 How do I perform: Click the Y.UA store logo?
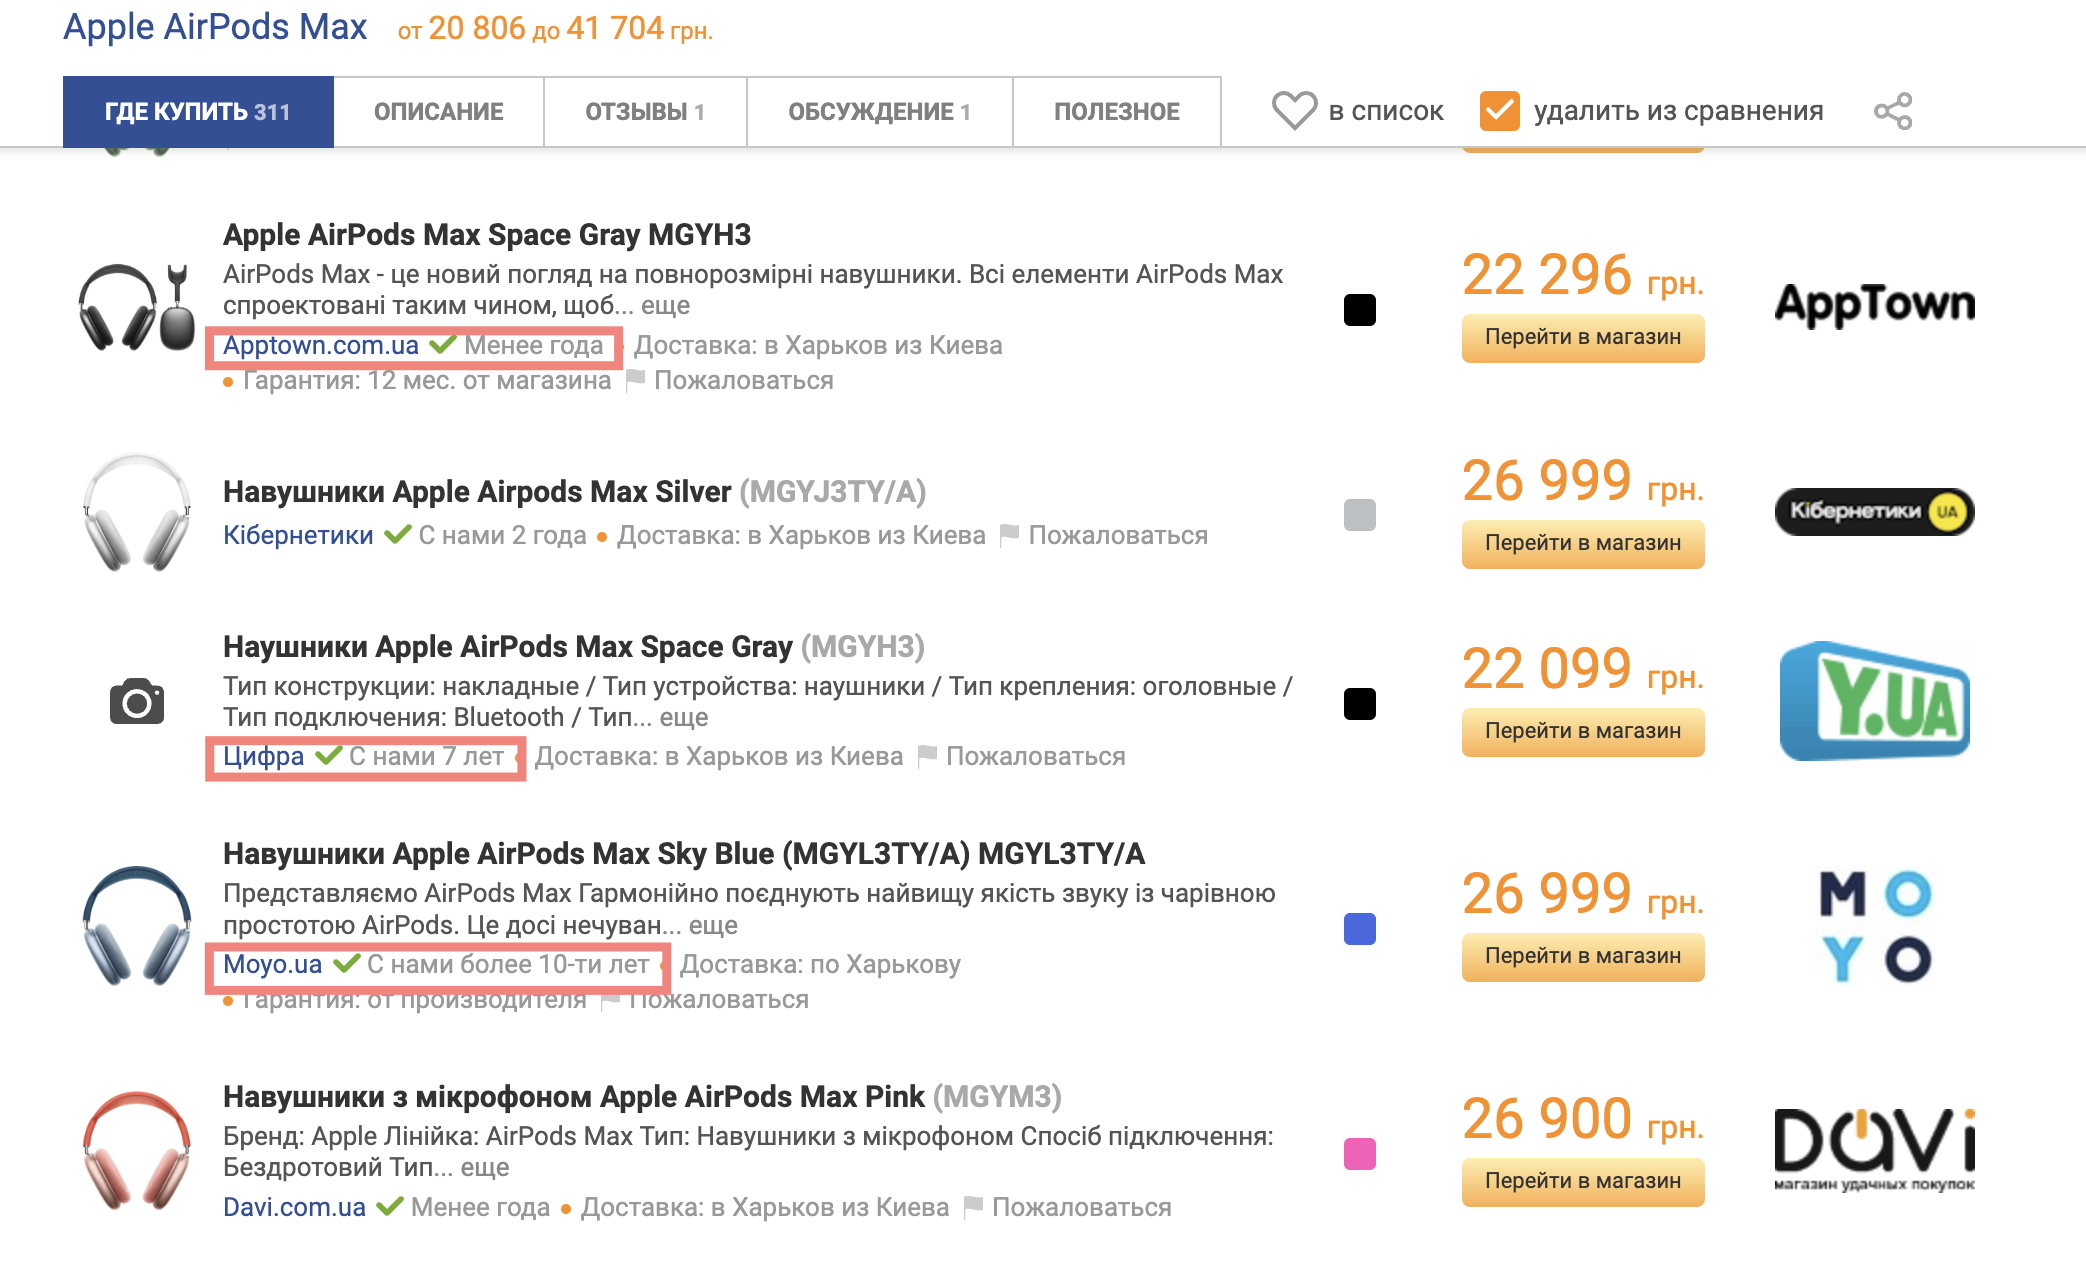(x=1875, y=700)
